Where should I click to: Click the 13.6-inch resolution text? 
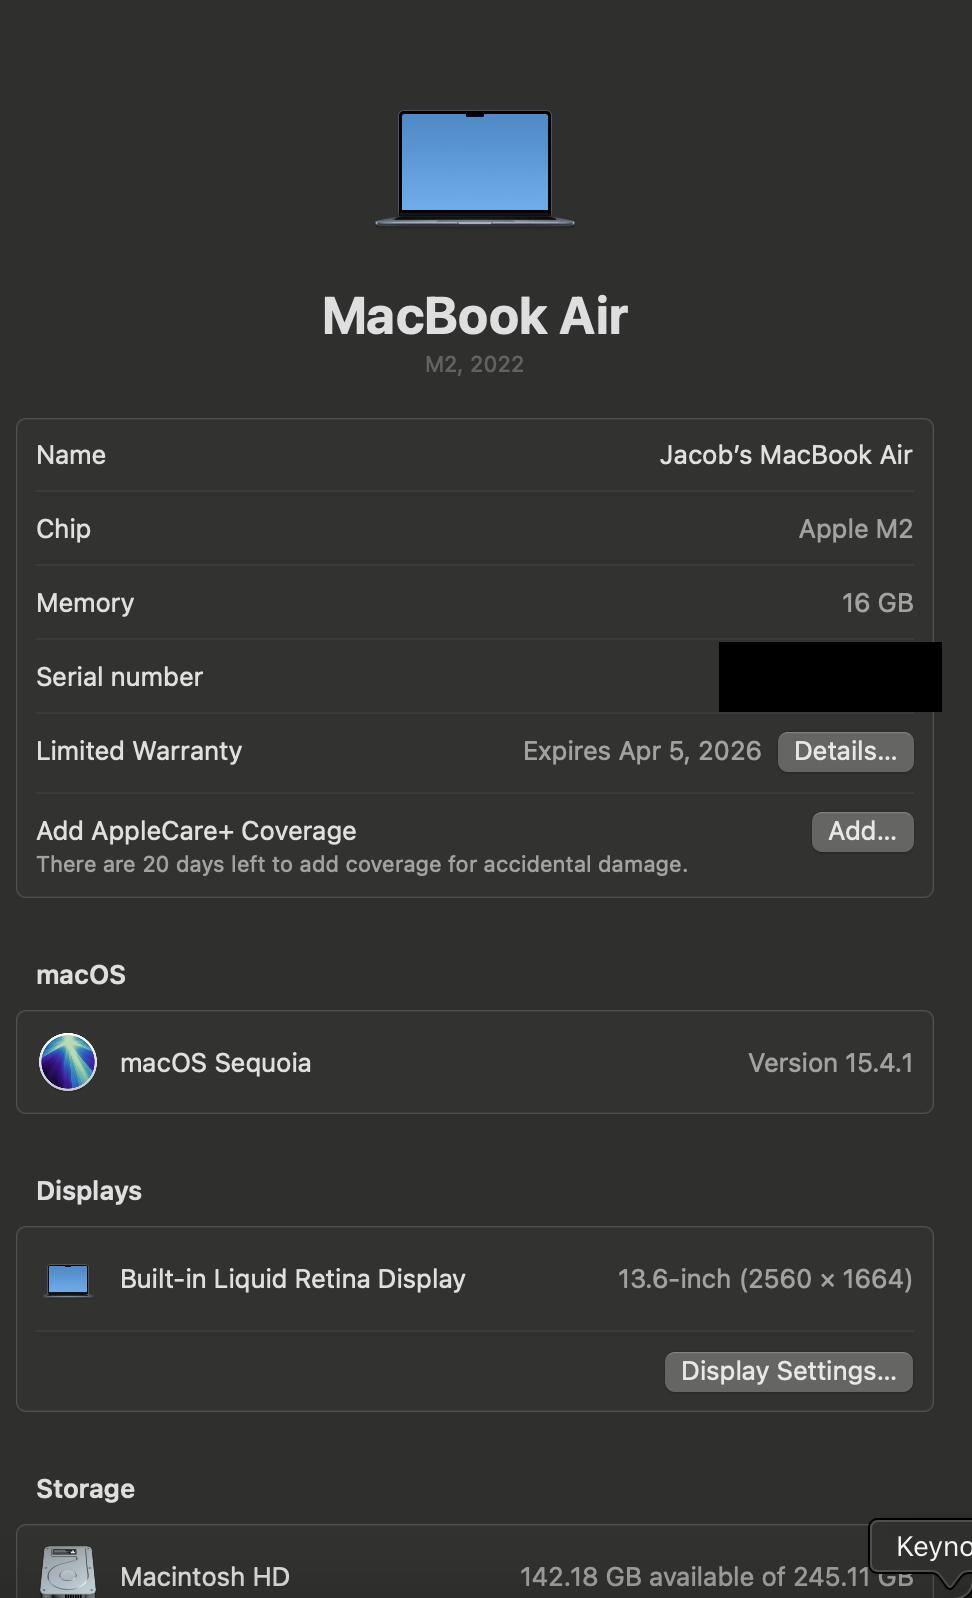[765, 1279]
